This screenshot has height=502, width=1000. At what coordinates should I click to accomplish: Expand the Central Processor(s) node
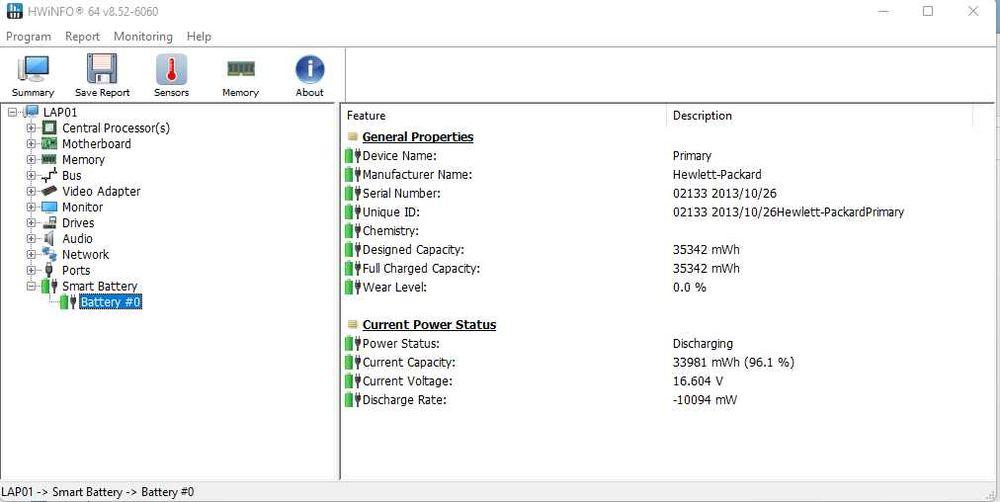click(x=31, y=128)
